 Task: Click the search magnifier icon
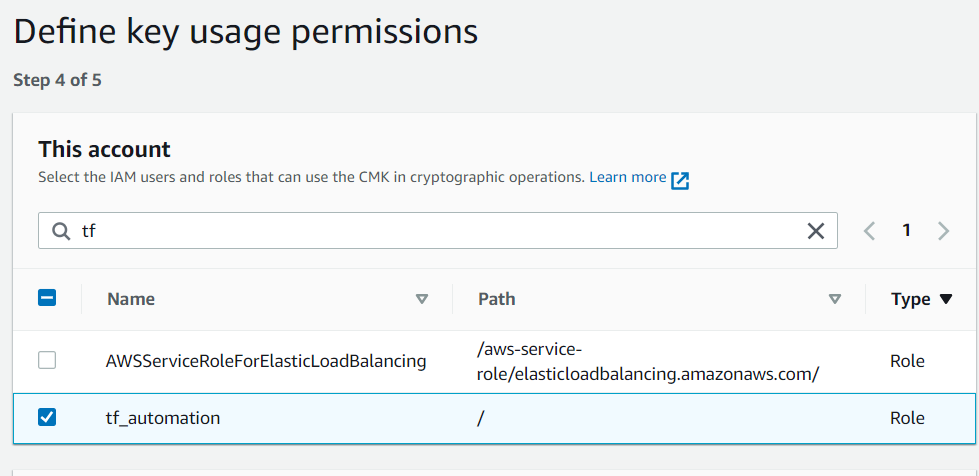point(61,231)
